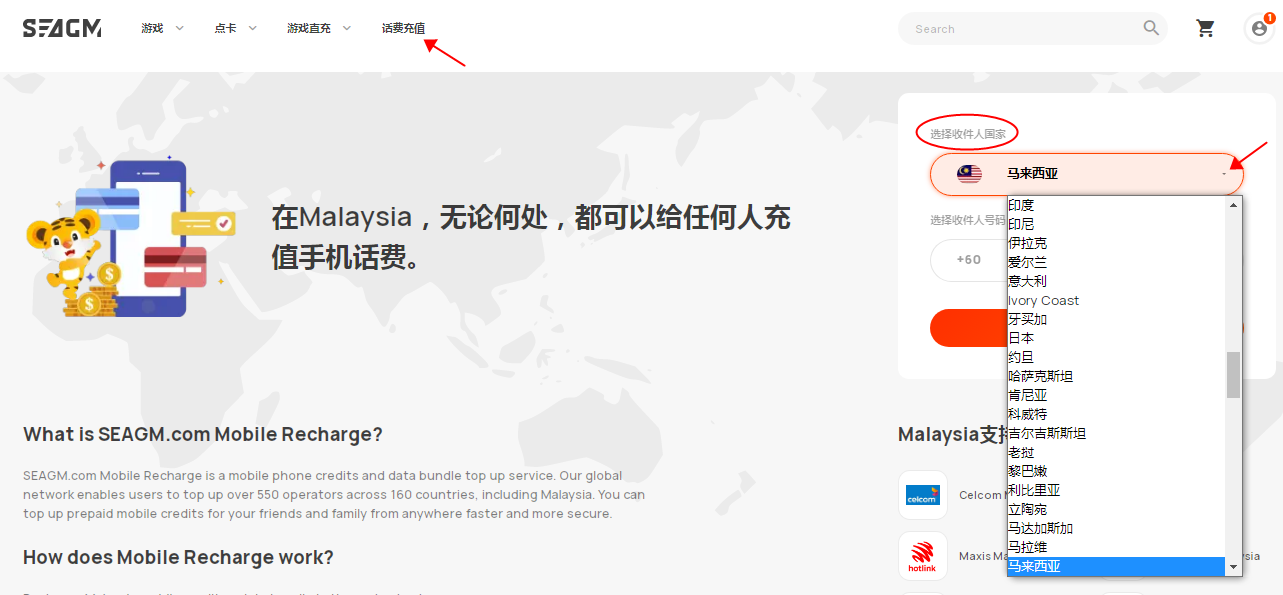Select 老挝 from the country list
Viewport: 1283px width, 595px height.
click(1116, 452)
